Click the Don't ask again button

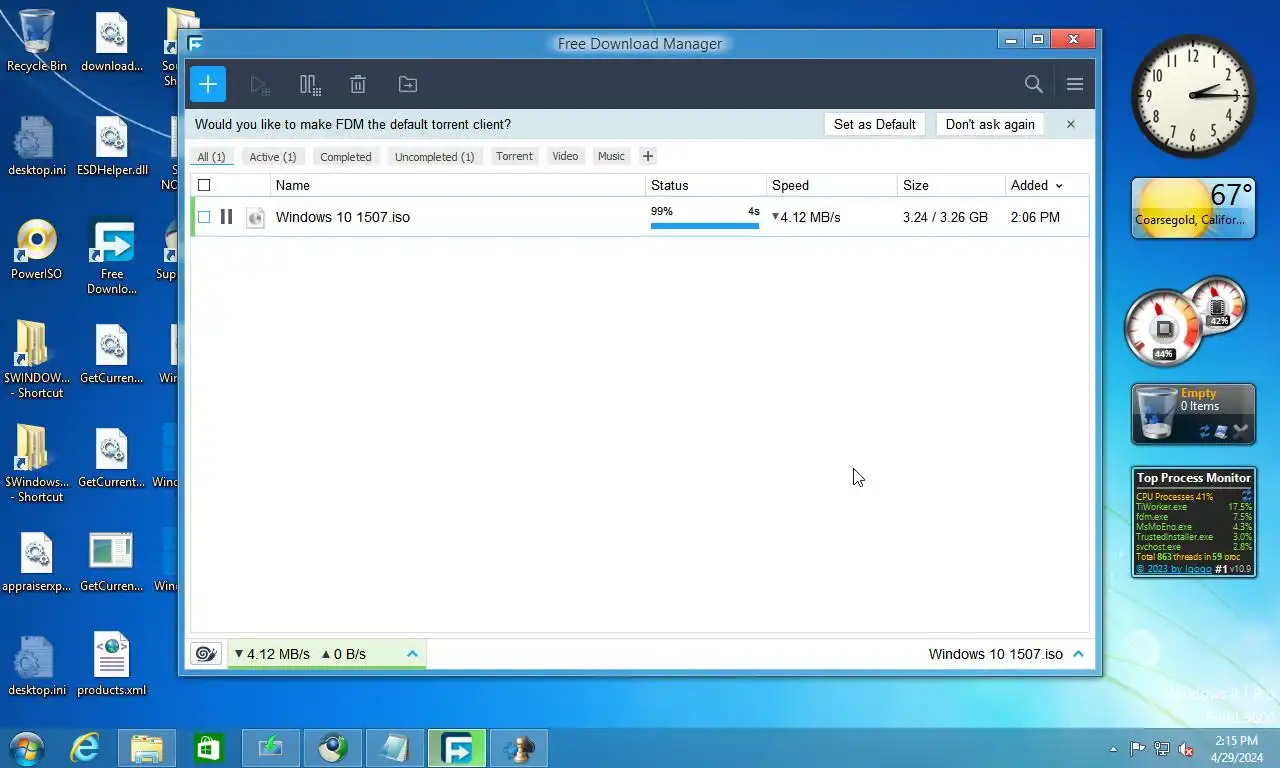click(990, 124)
